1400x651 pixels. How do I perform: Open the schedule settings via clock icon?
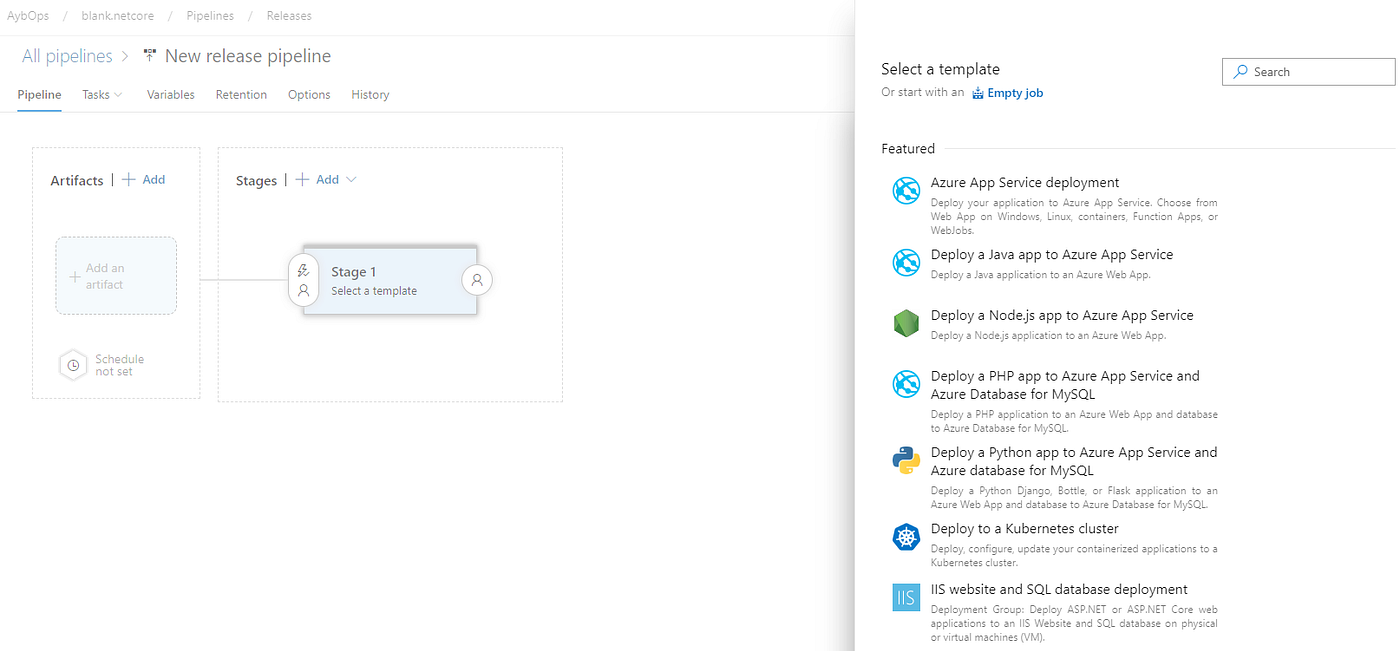[x=72, y=364]
